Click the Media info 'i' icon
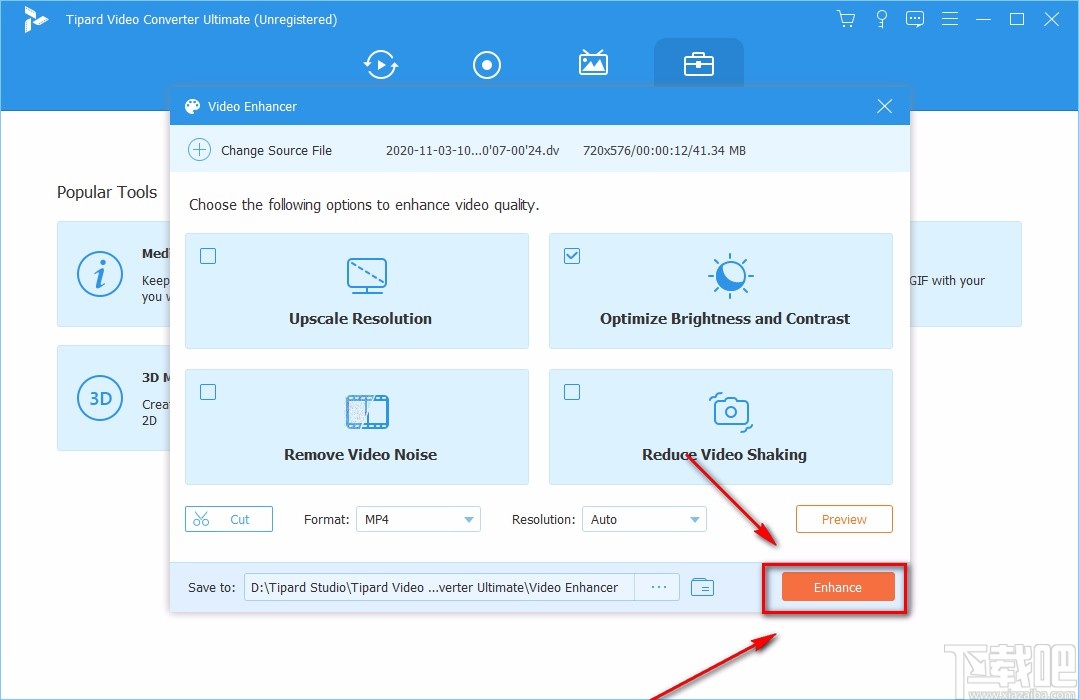Viewport: 1079px width, 700px height. (x=100, y=274)
